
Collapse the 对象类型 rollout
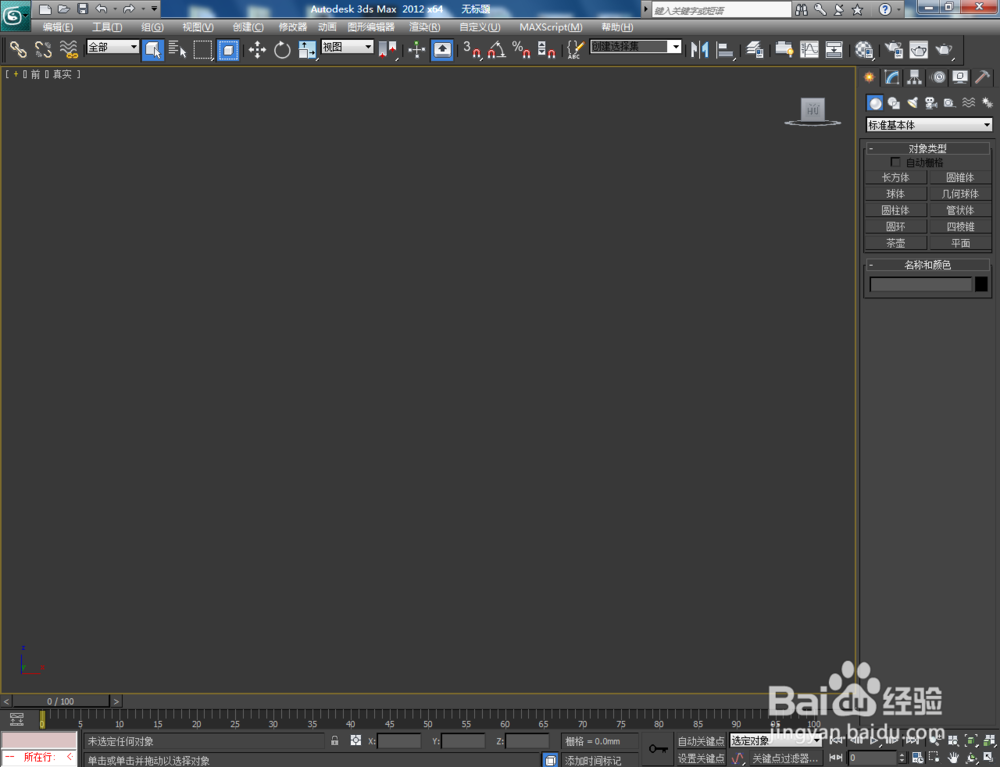tap(927, 149)
